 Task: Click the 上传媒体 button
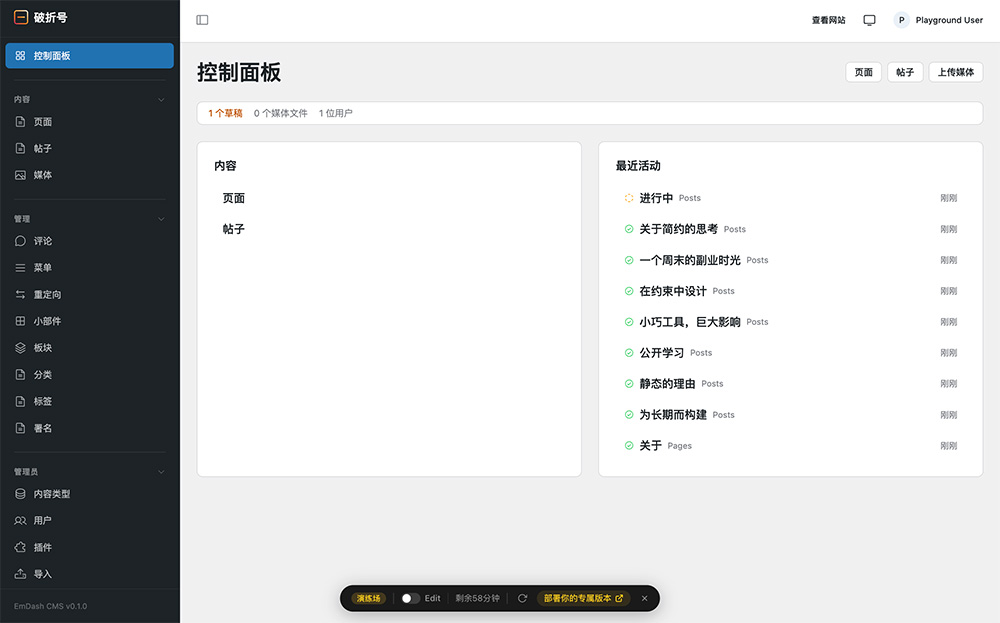955,71
